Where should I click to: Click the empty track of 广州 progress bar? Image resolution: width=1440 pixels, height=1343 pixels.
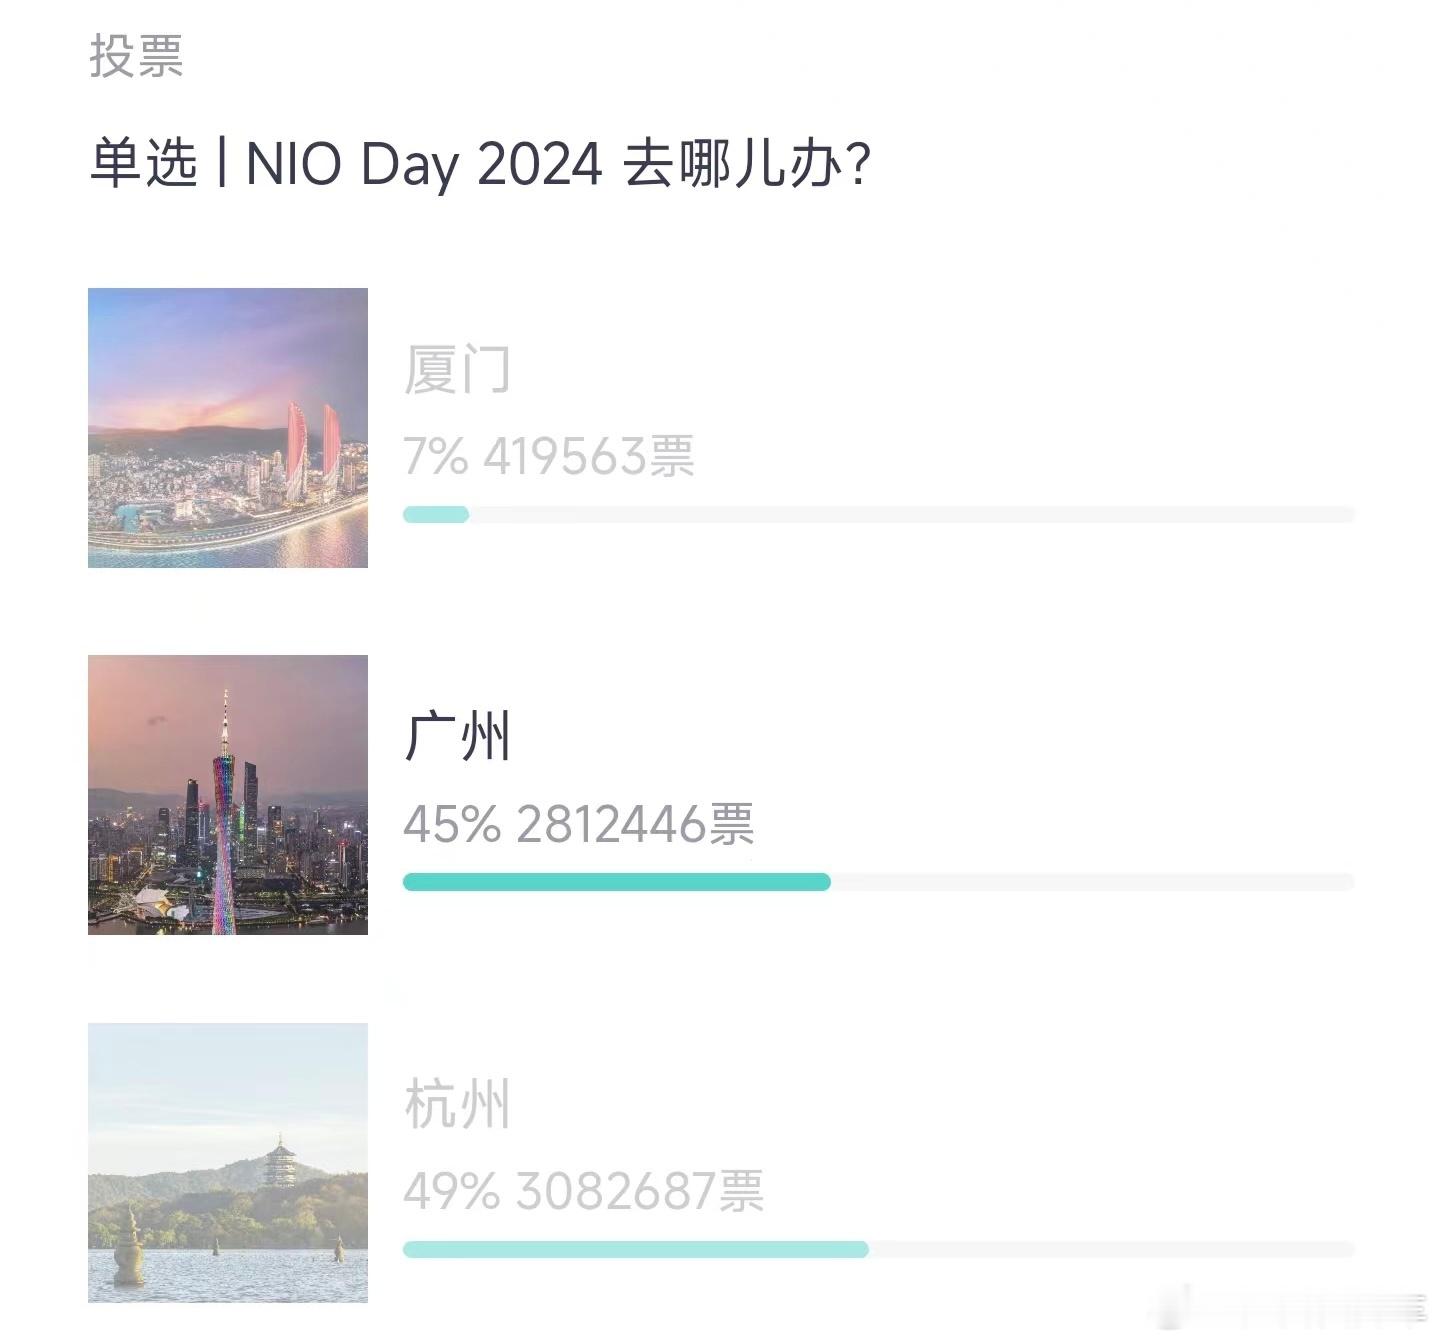coord(1093,881)
